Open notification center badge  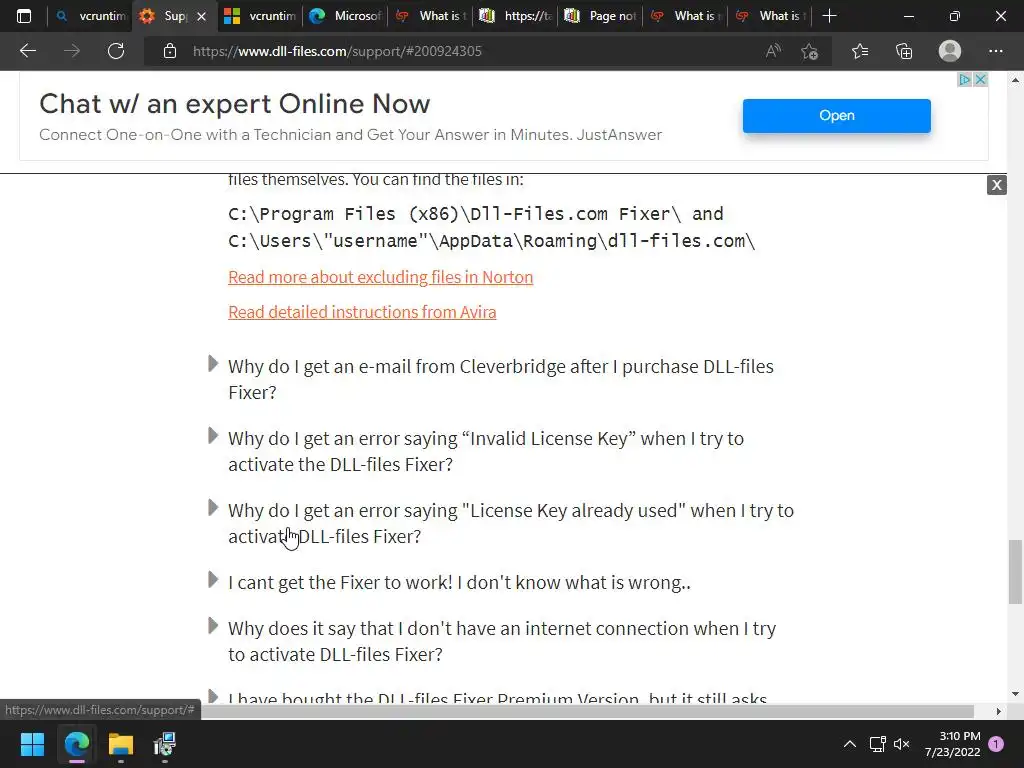pyautogui.click(x=996, y=744)
